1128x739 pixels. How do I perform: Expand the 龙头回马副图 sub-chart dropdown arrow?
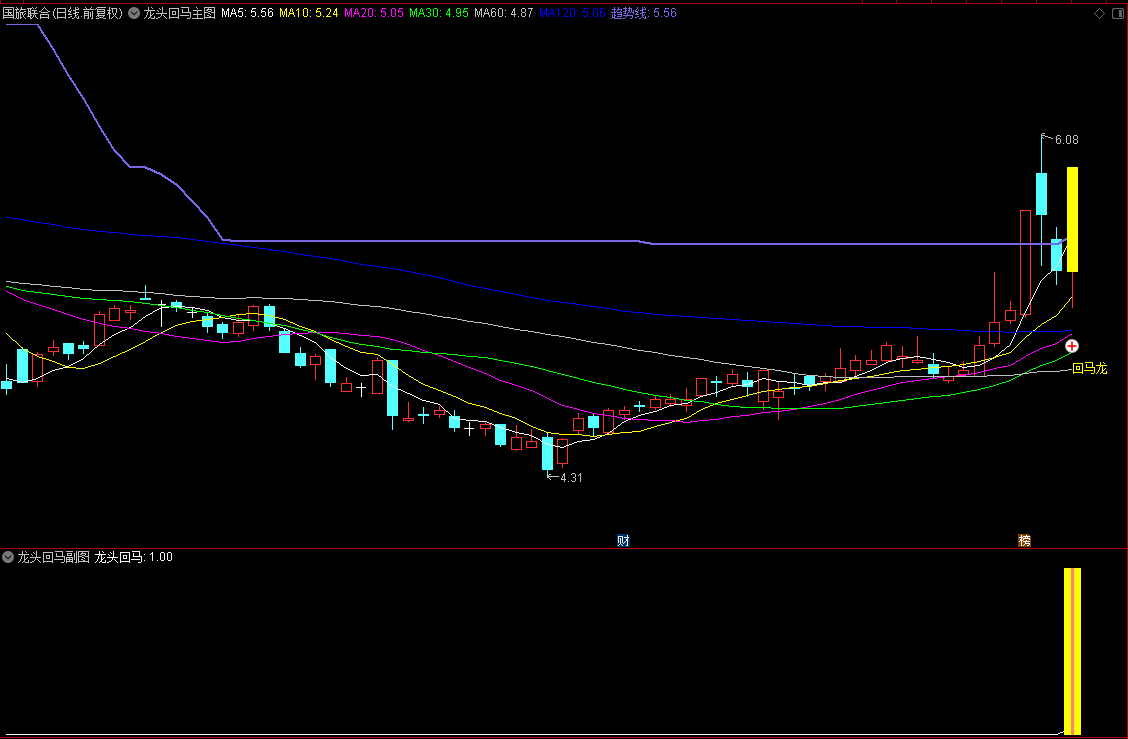tap(8, 557)
